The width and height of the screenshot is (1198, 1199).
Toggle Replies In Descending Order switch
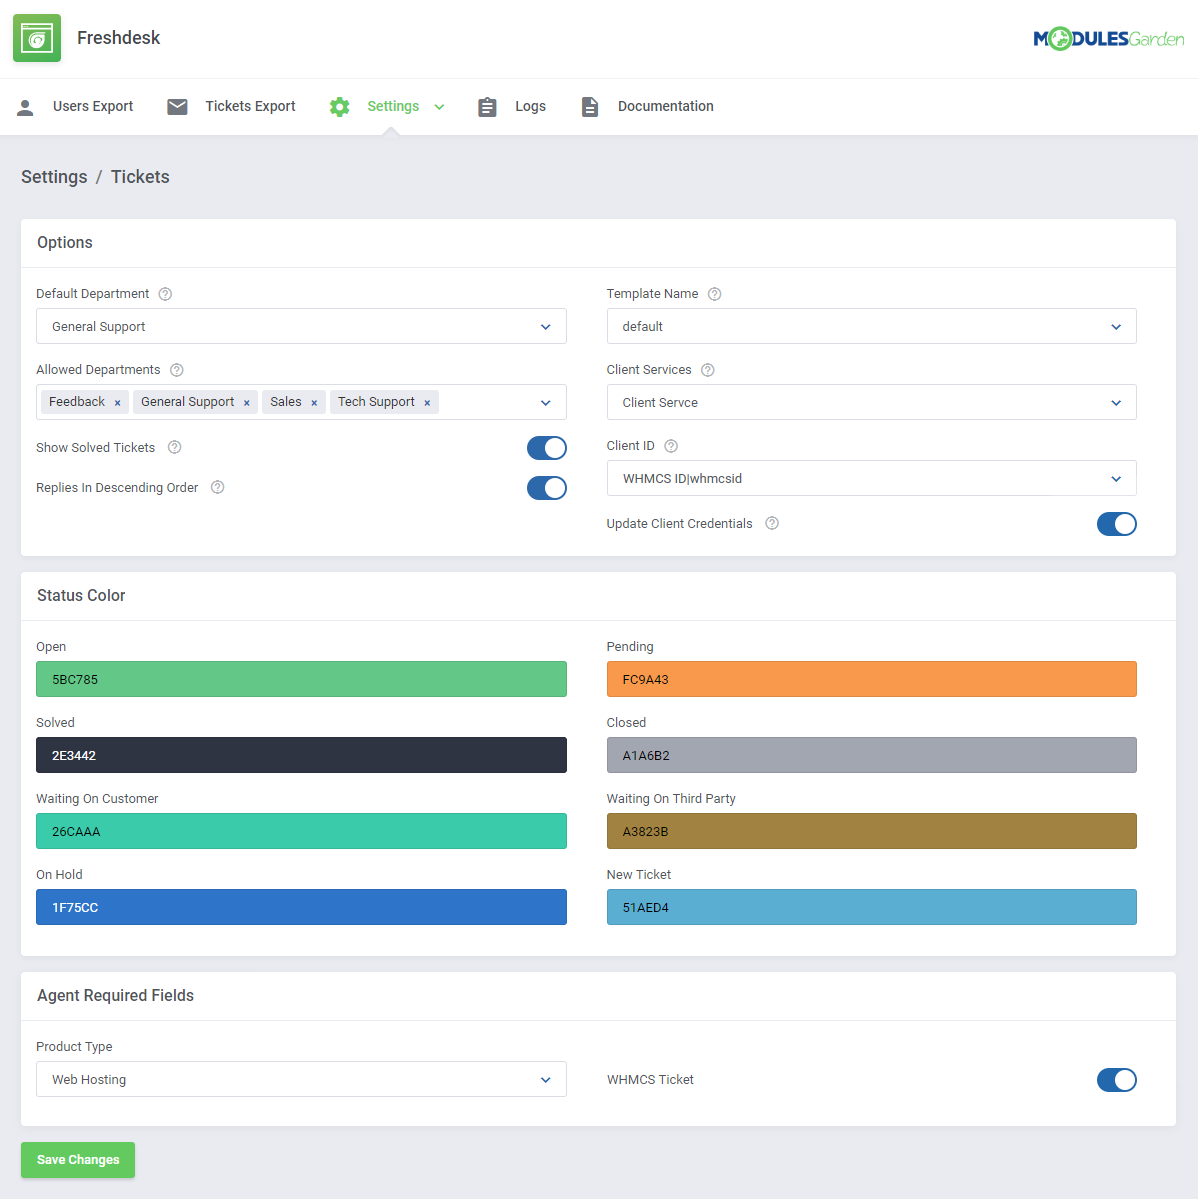tap(547, 488)
